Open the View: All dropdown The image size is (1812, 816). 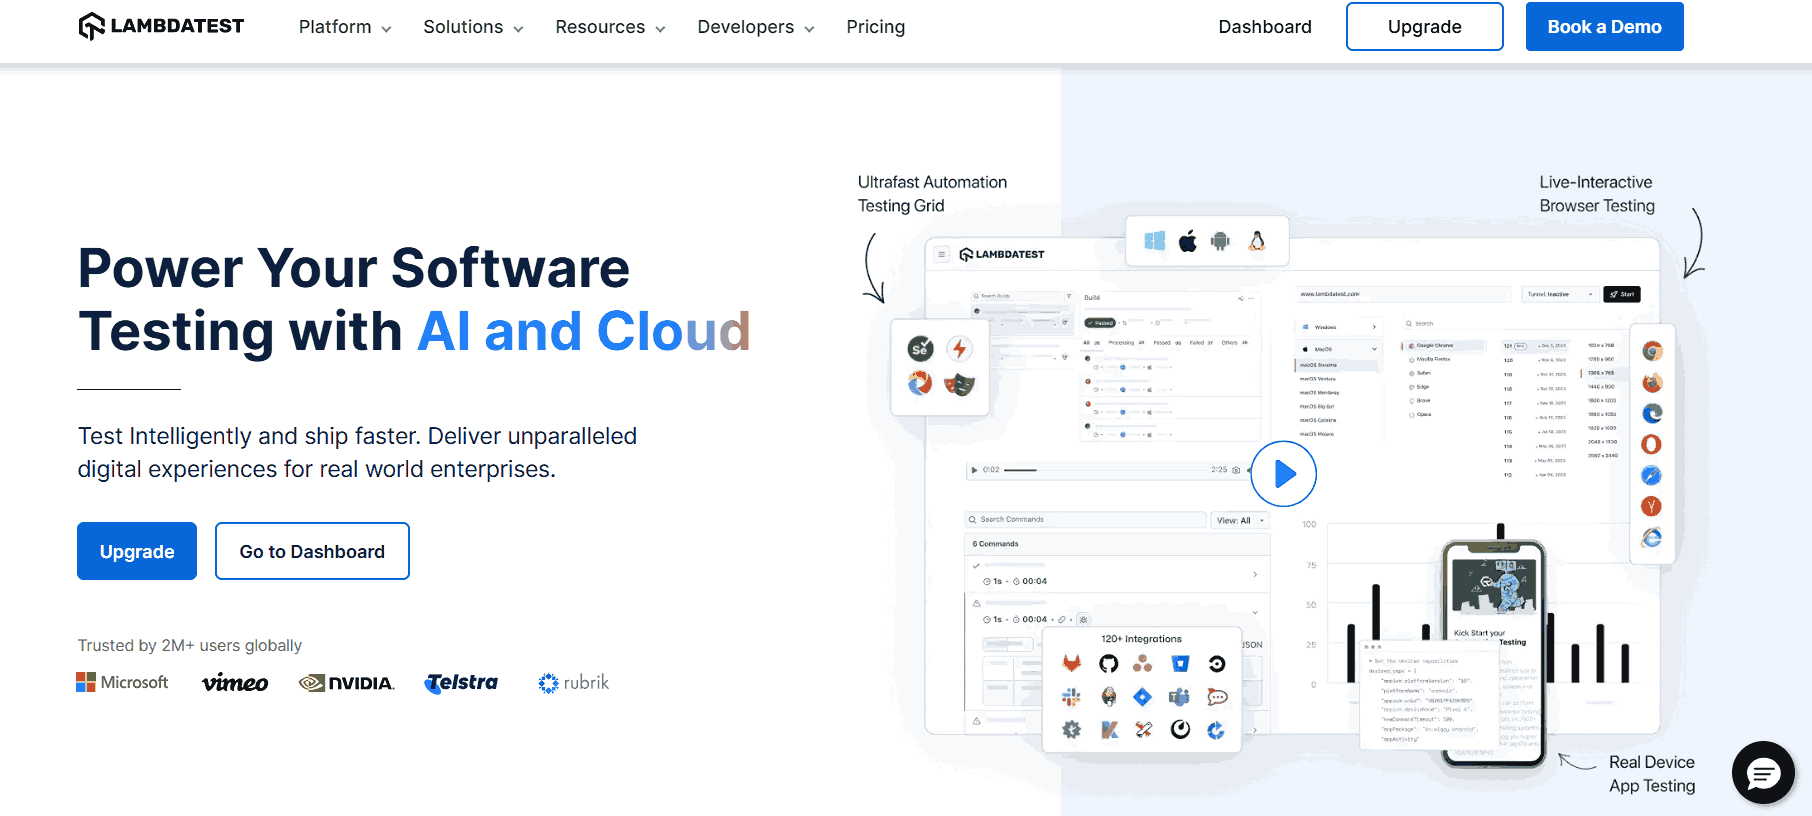tap(1241, 520)
